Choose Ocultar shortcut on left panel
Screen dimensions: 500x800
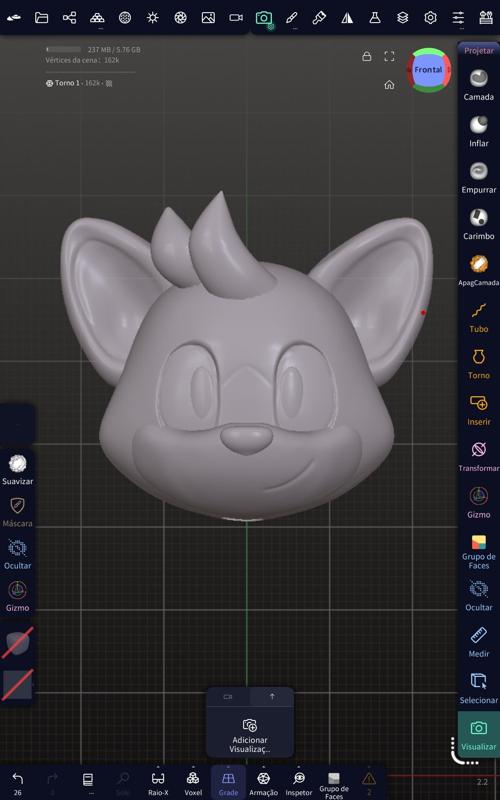pyautogui.click(x=17, y=554)
